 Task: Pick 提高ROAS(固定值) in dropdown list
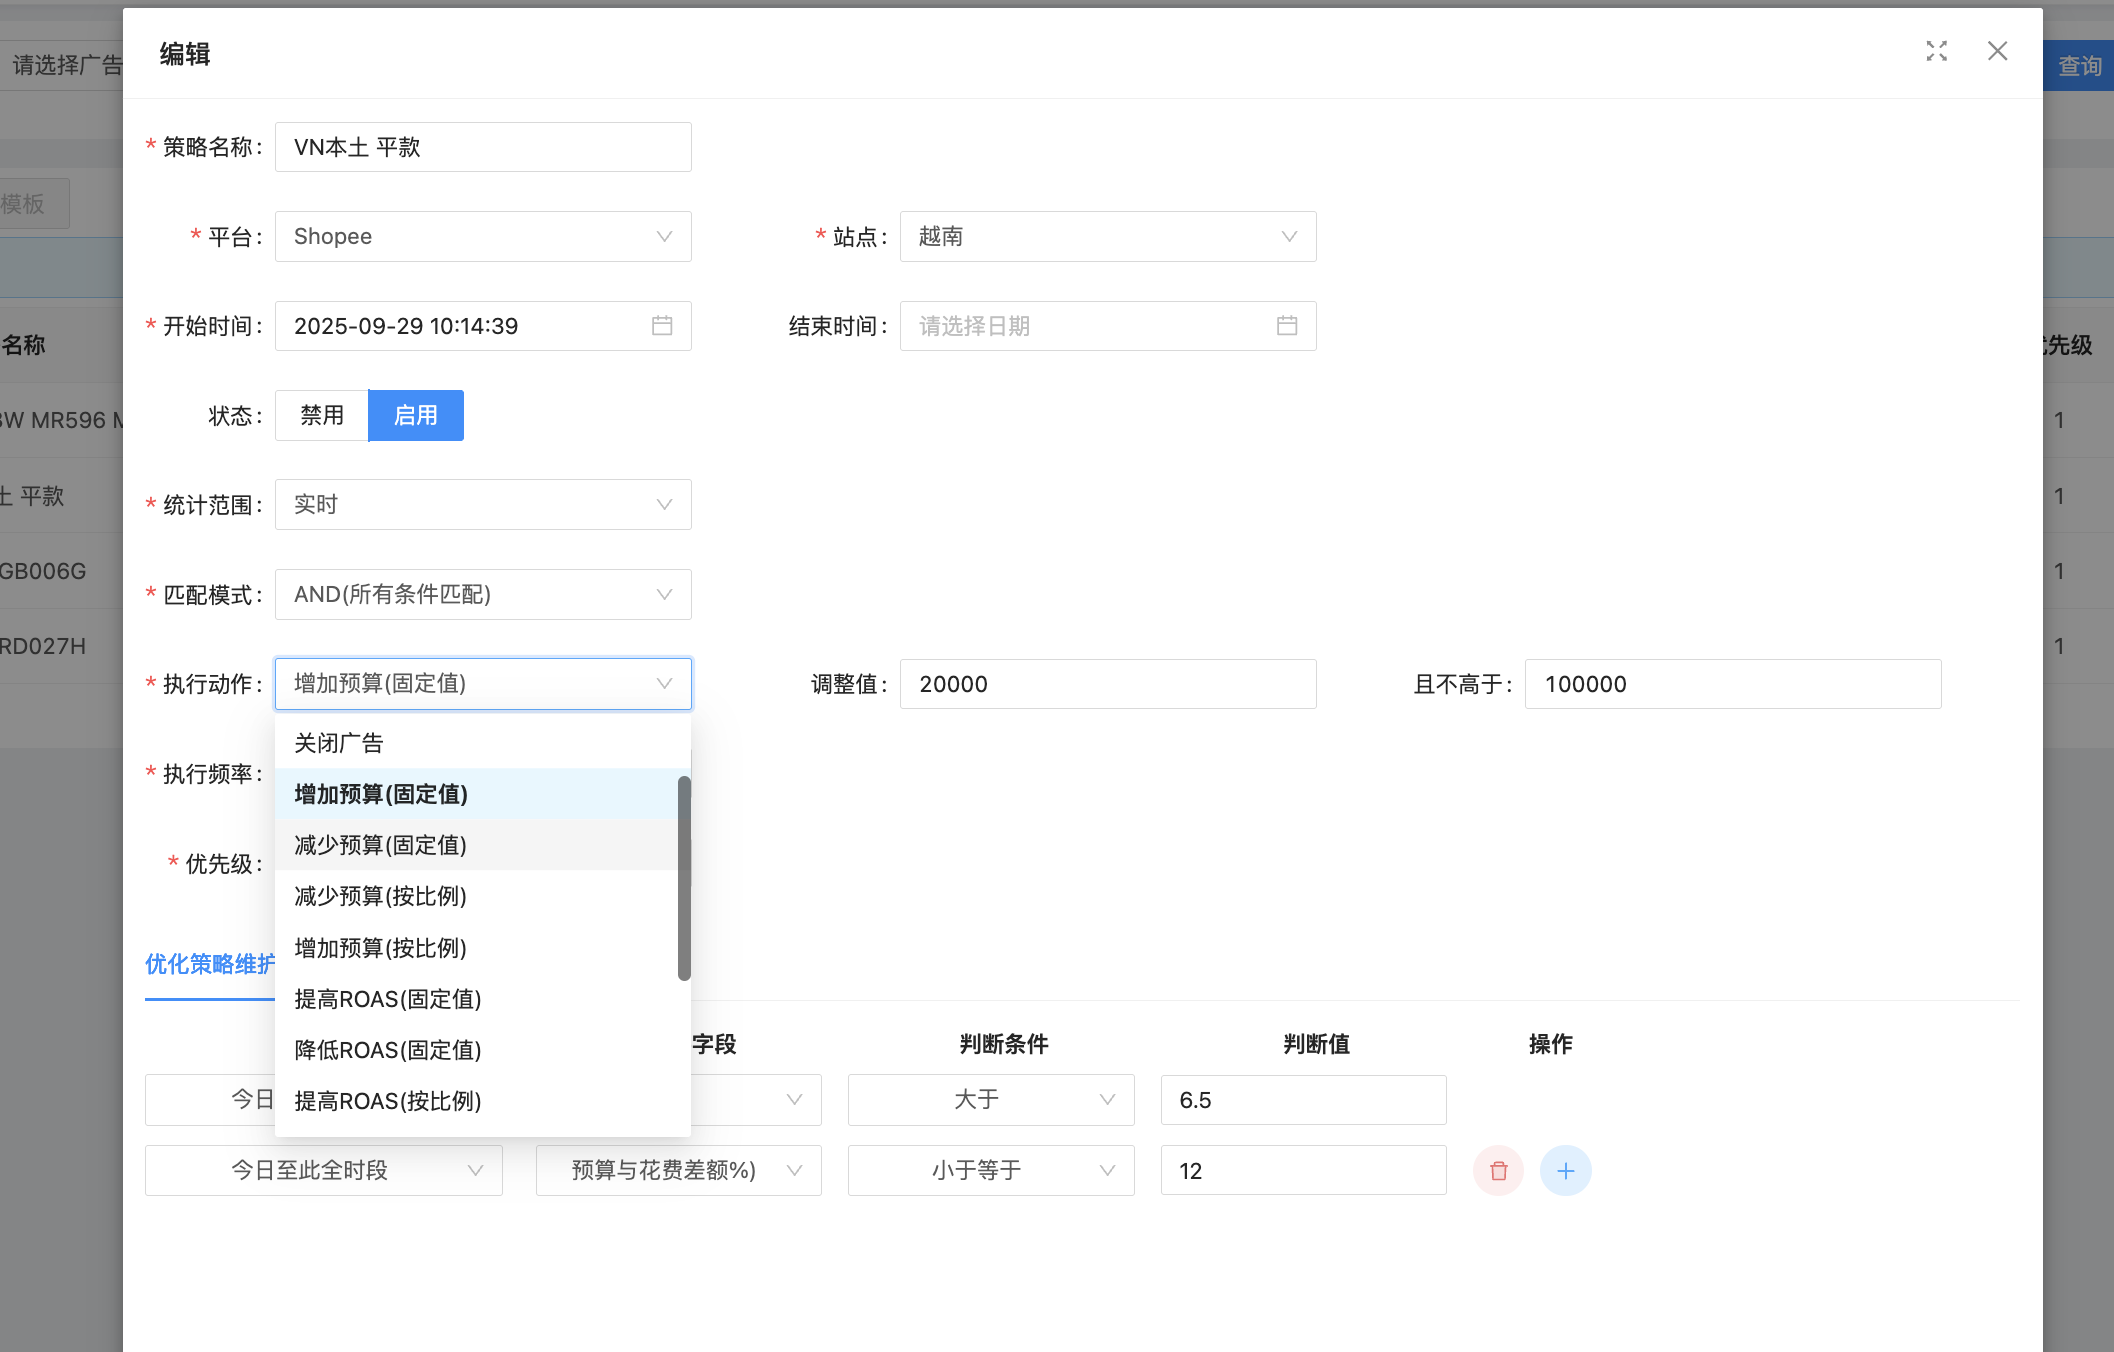pyautogui.click(x=388, y=999)
